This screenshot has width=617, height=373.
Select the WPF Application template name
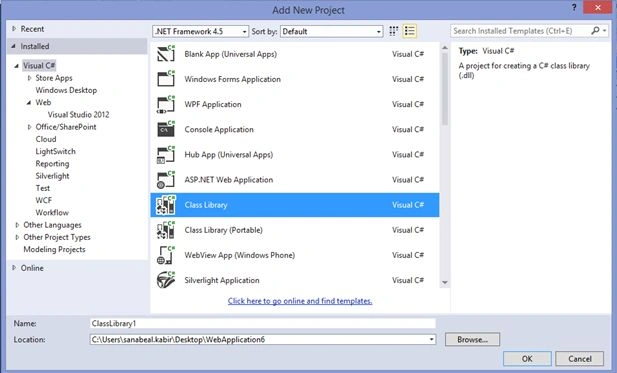point(213,104)
